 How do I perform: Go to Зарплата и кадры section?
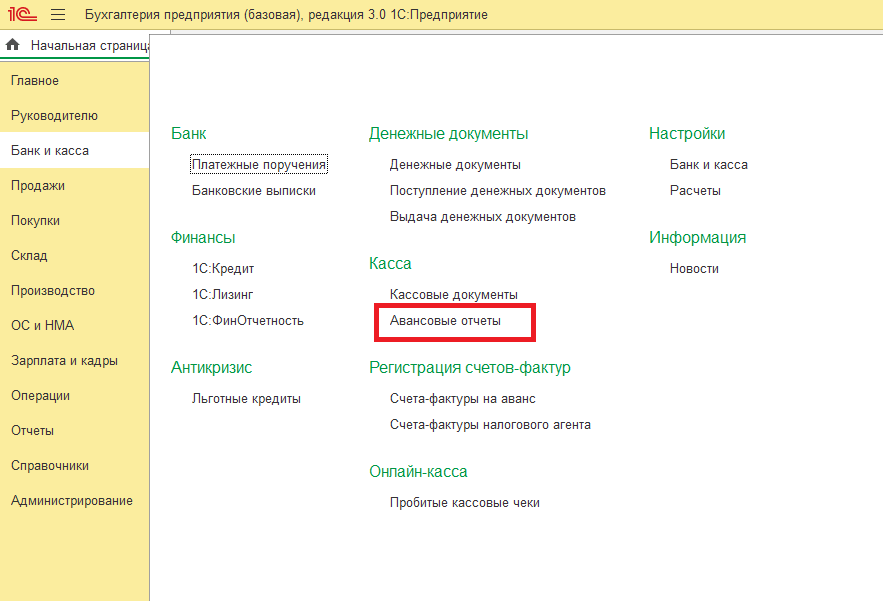[64, 361]
